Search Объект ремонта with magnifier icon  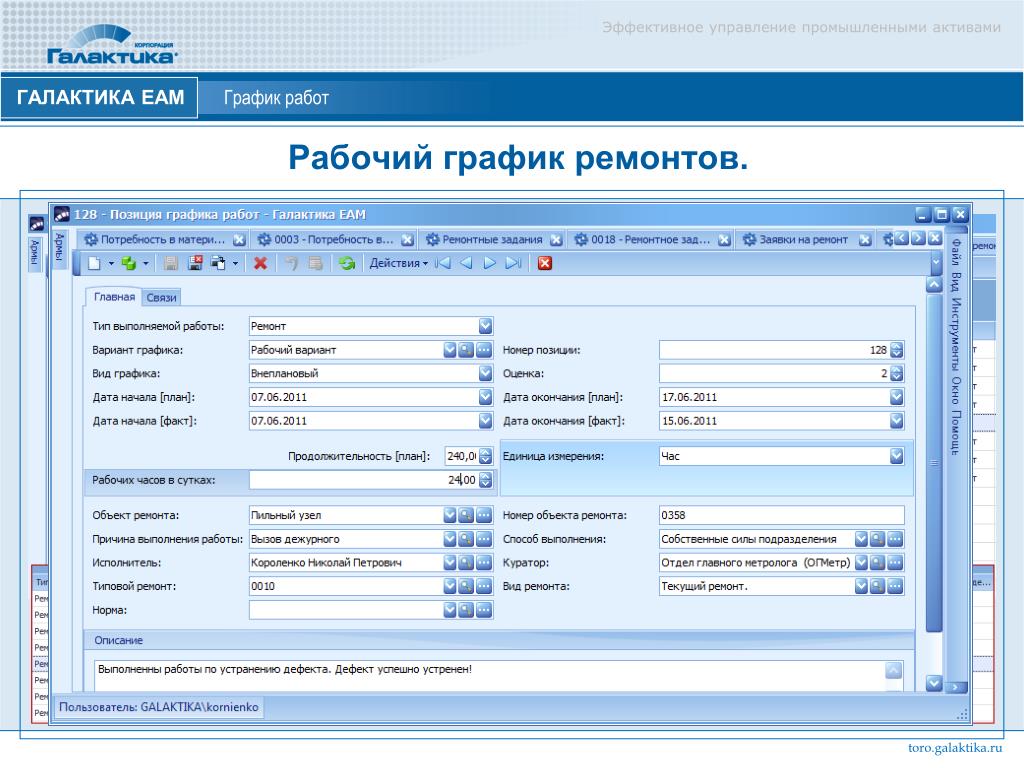(466, 515)
